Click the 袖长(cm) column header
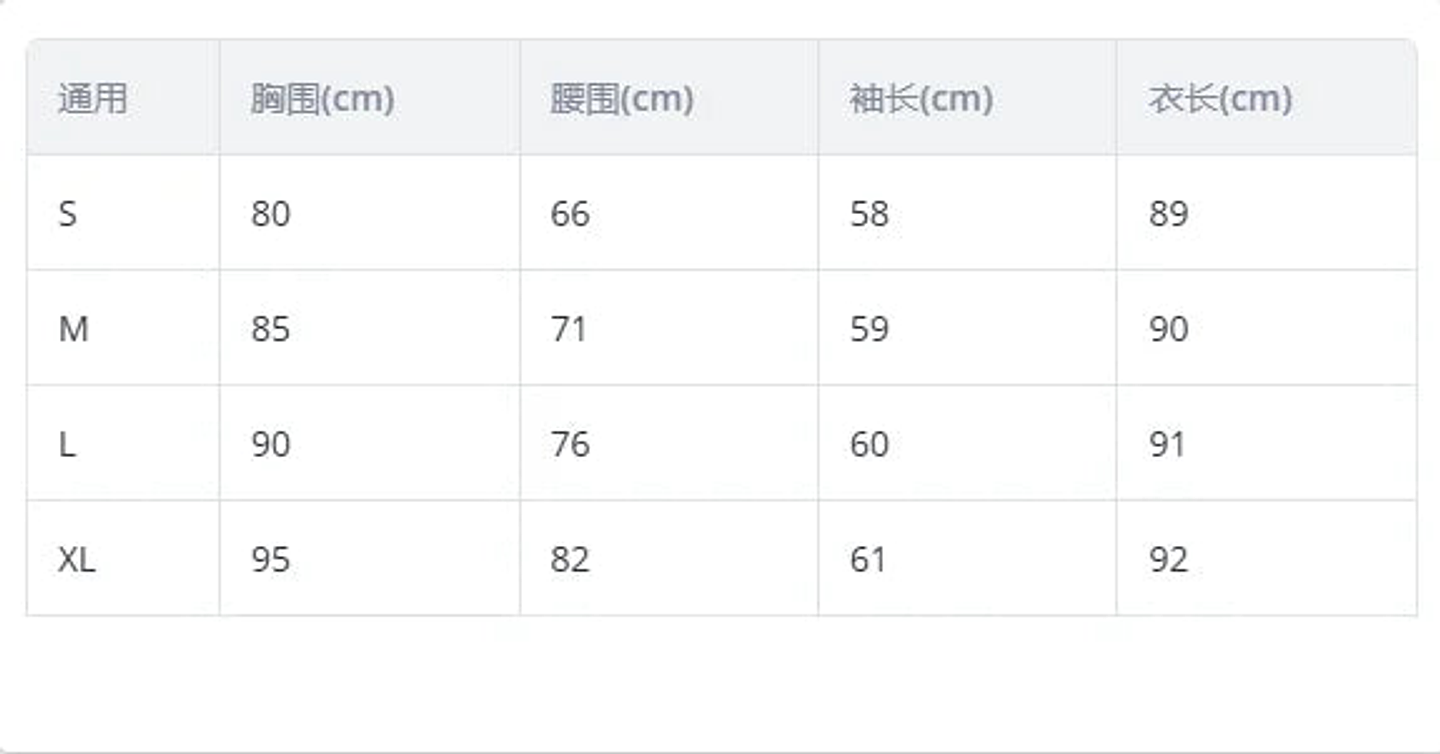 921,99
